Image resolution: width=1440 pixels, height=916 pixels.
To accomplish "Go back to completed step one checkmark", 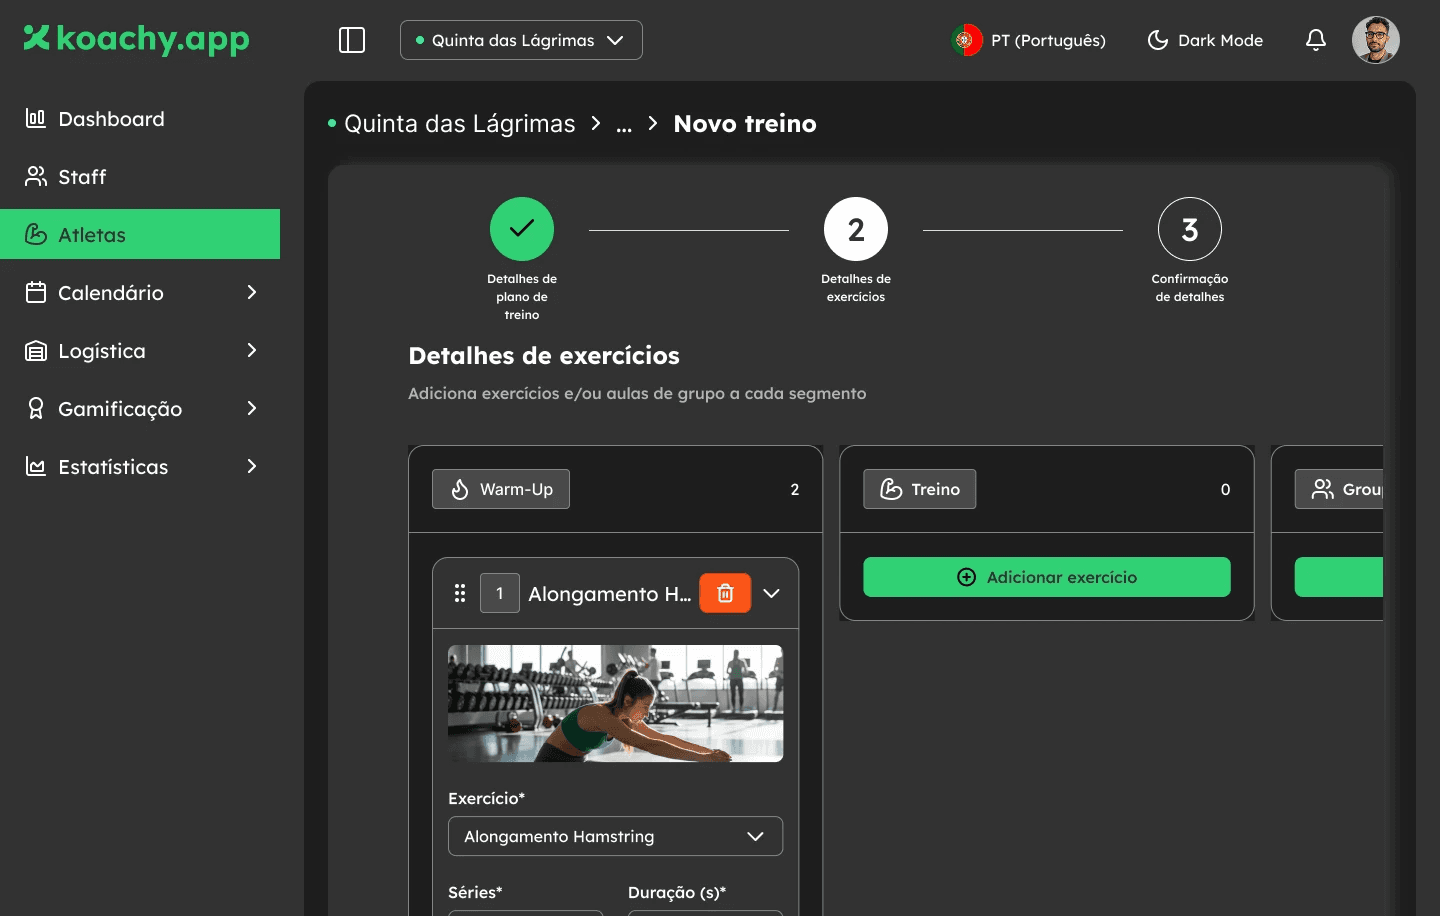I will (x=522, y=229).
